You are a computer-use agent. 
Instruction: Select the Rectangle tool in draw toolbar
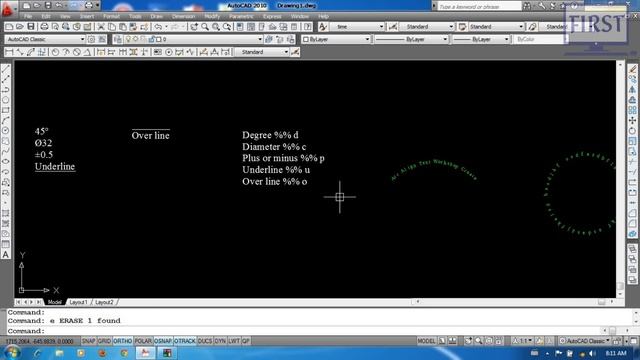click(6, 110)
